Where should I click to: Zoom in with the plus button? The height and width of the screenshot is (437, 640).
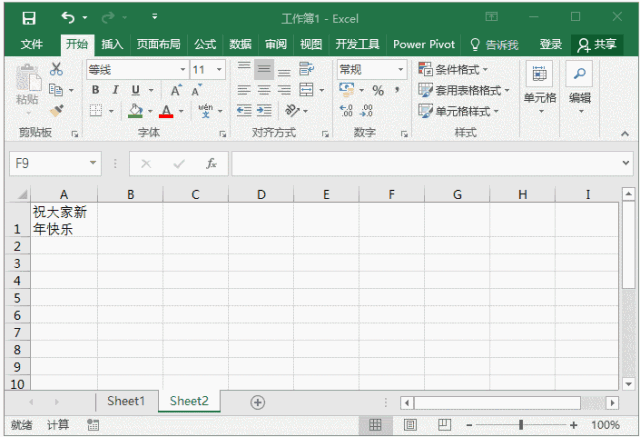click(574, 425)
